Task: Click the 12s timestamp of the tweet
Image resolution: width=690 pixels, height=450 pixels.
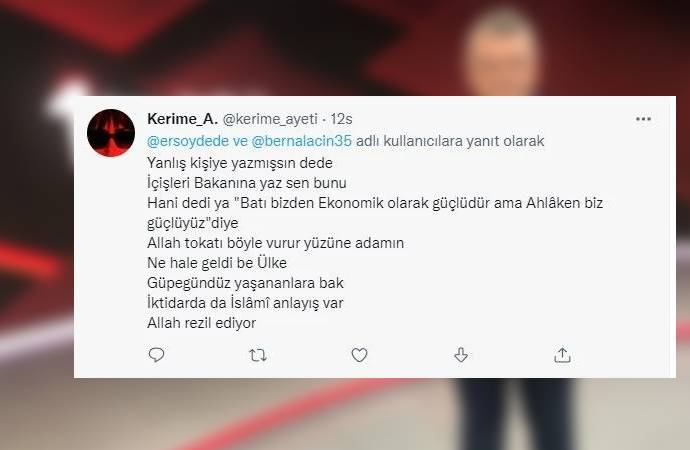Action: [341, 119]
